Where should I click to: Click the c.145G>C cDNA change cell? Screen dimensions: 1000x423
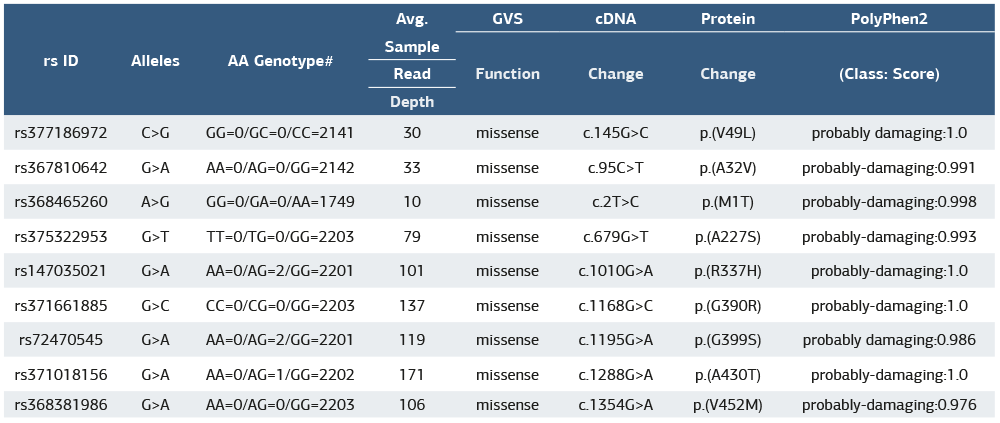pyautogui.click(x=616, y=132)
